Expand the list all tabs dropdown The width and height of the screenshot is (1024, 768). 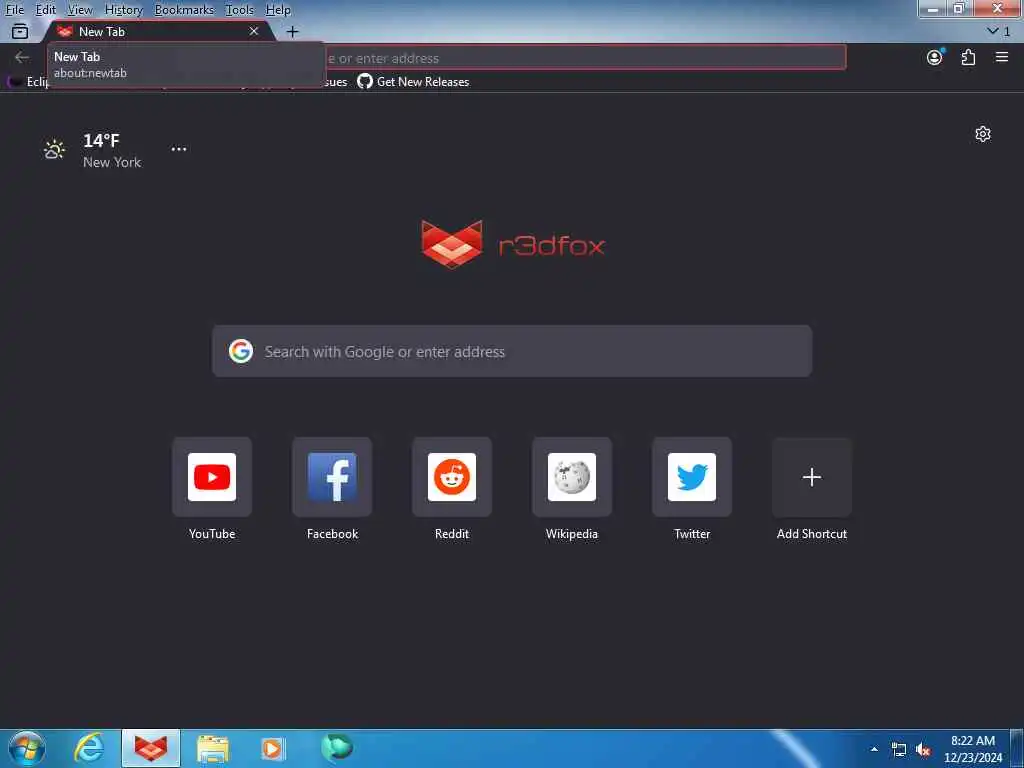click(x=999, y=31)
